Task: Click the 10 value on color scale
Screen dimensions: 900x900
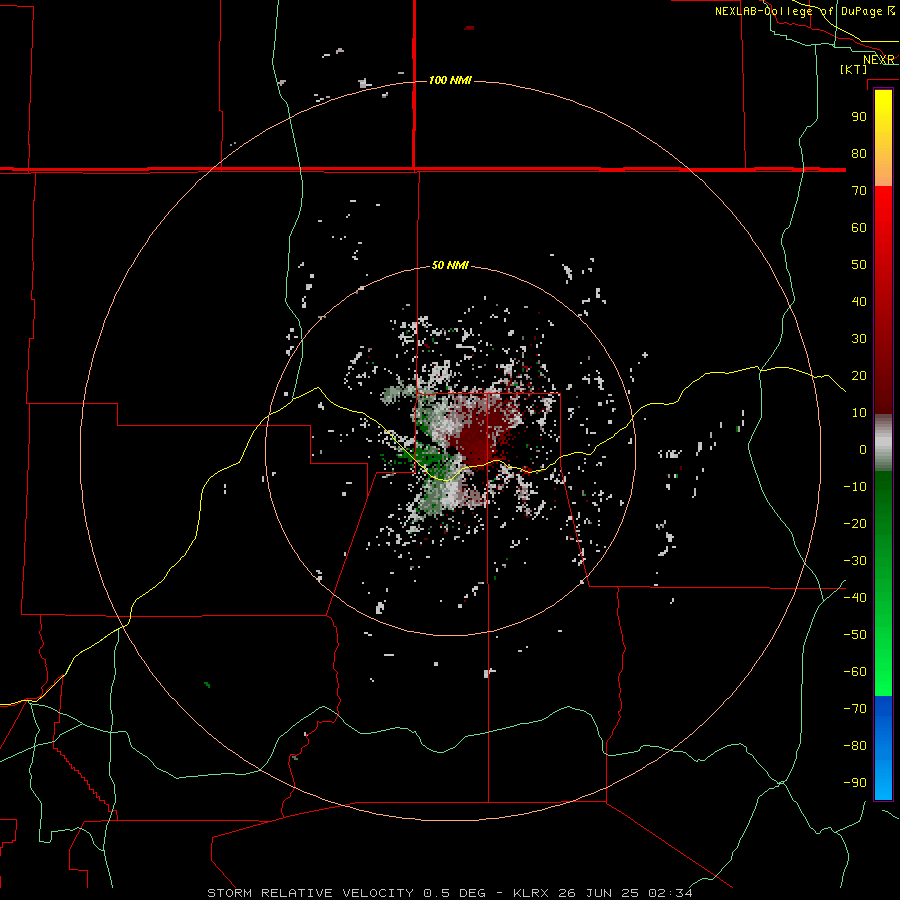Action: click(859, 413)
